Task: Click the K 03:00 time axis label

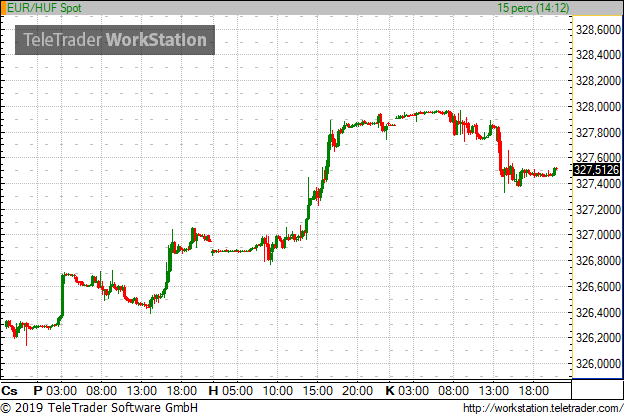Action: (x=407, y=390)
